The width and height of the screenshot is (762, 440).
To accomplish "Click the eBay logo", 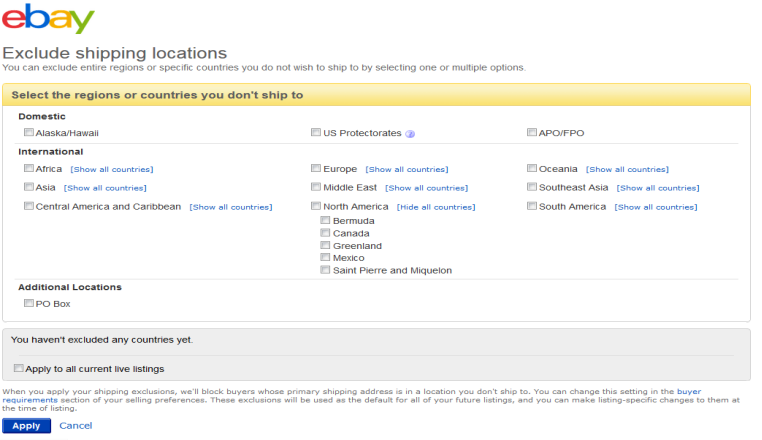I will [x=48, y=19].
